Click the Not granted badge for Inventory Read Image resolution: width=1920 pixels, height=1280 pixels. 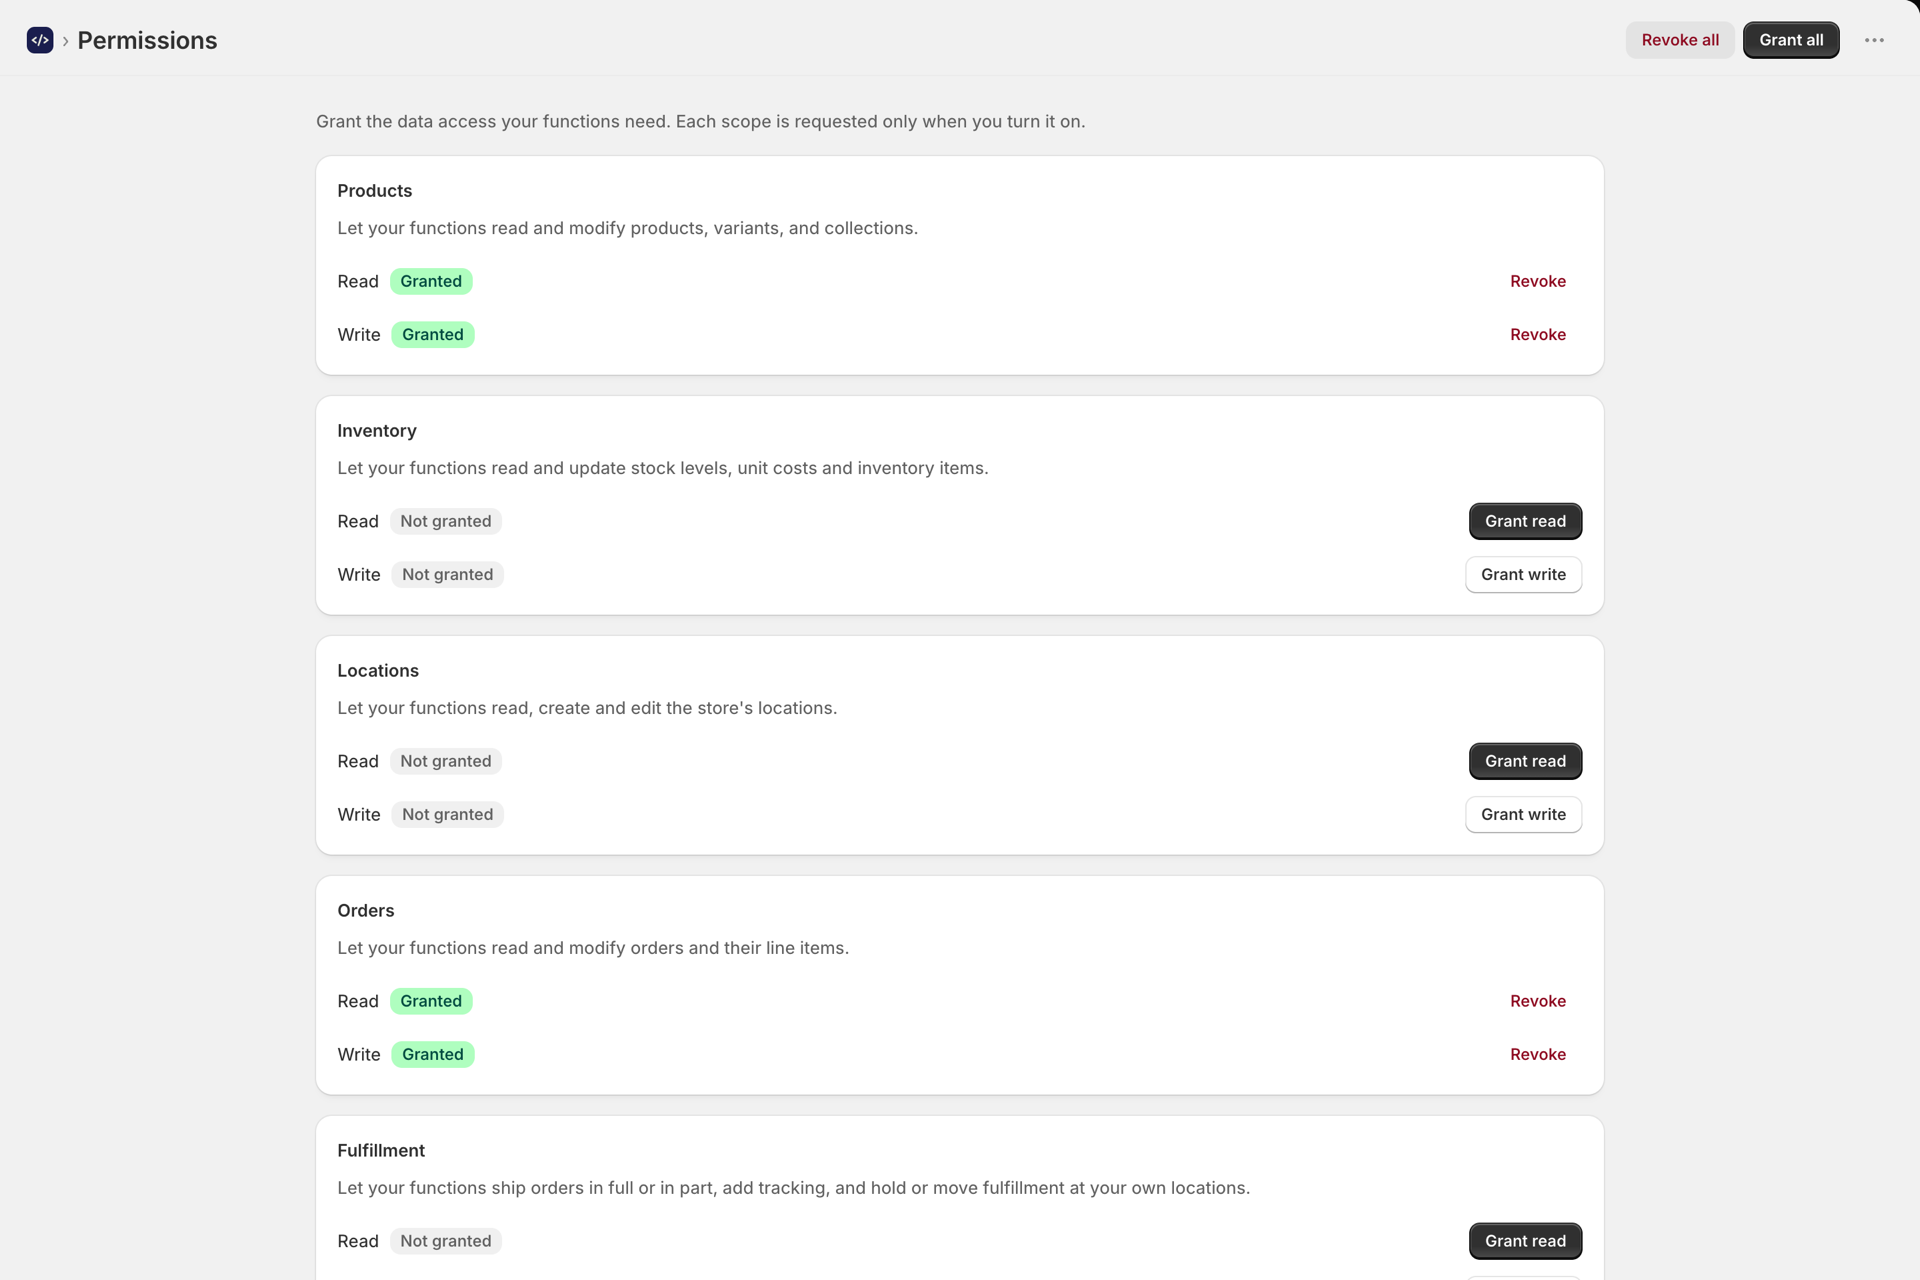(446, 521)
